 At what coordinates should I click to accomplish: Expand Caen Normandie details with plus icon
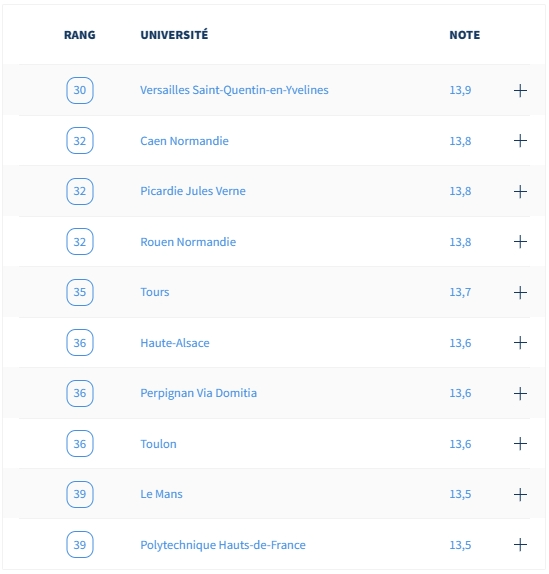pos(520,141)
